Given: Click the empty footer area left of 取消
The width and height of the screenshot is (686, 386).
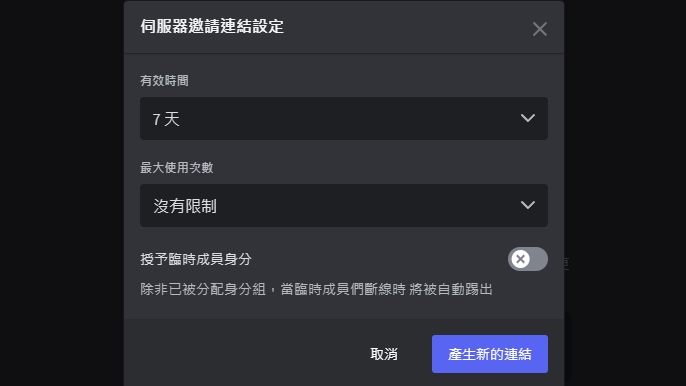Looking at the screenshot, I should tap(245, 354).
